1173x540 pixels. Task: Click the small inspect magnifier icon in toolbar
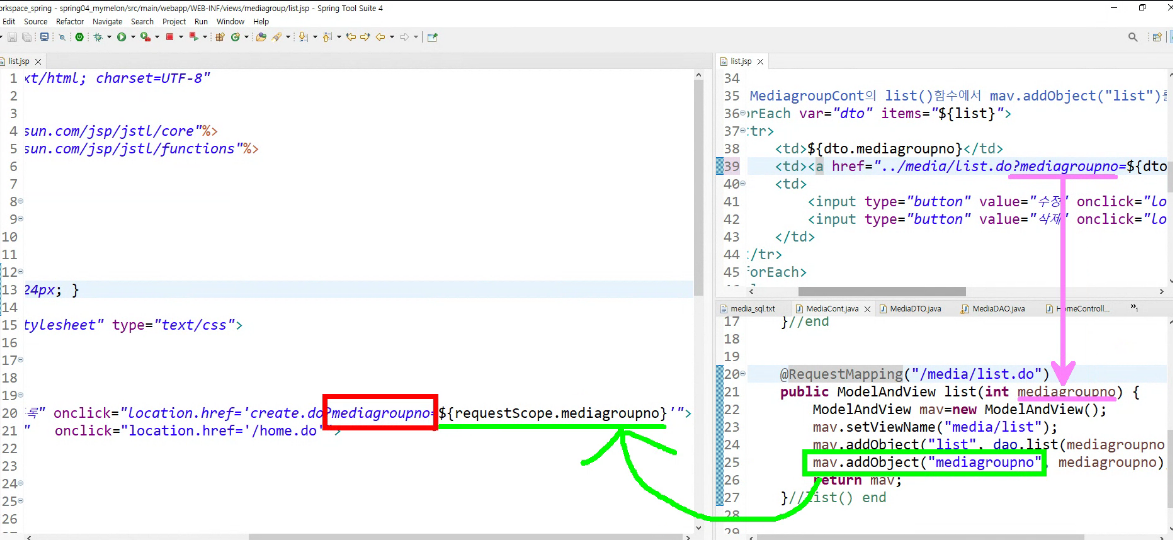pos(62,37)
